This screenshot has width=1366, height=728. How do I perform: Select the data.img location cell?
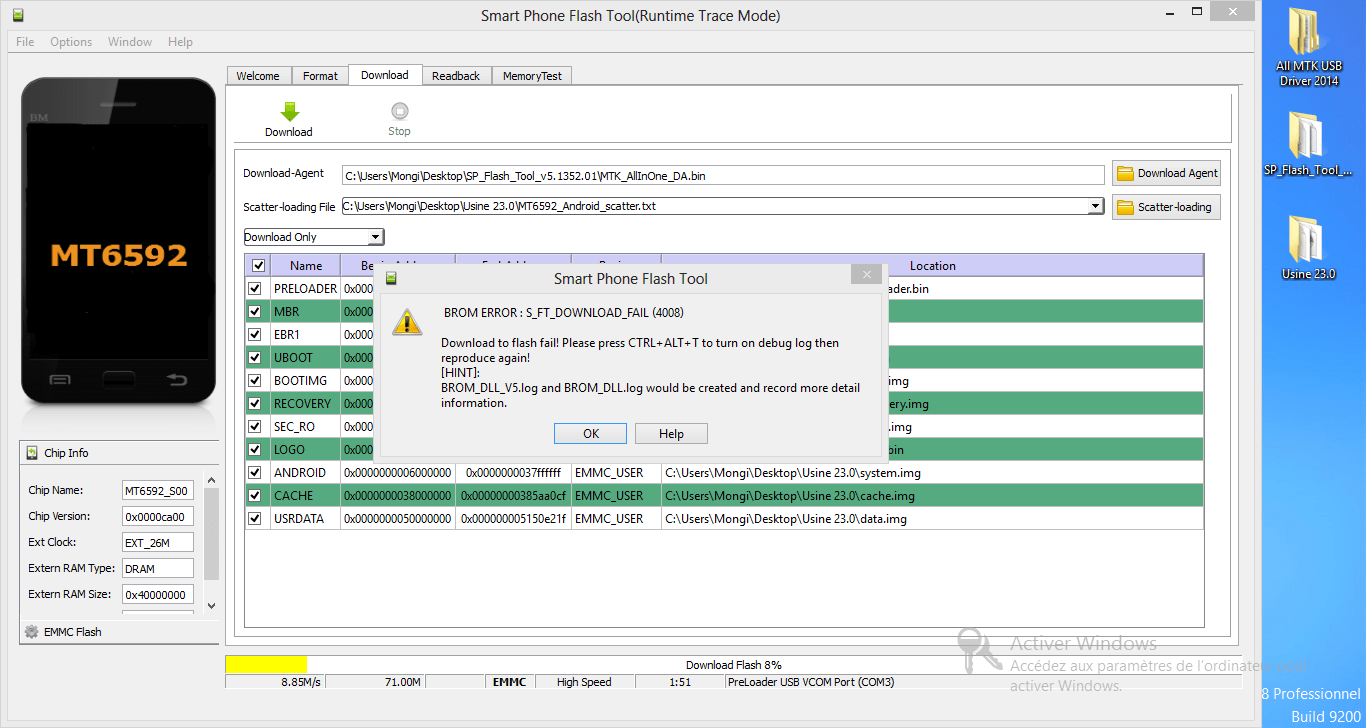[x=932, y=519]
